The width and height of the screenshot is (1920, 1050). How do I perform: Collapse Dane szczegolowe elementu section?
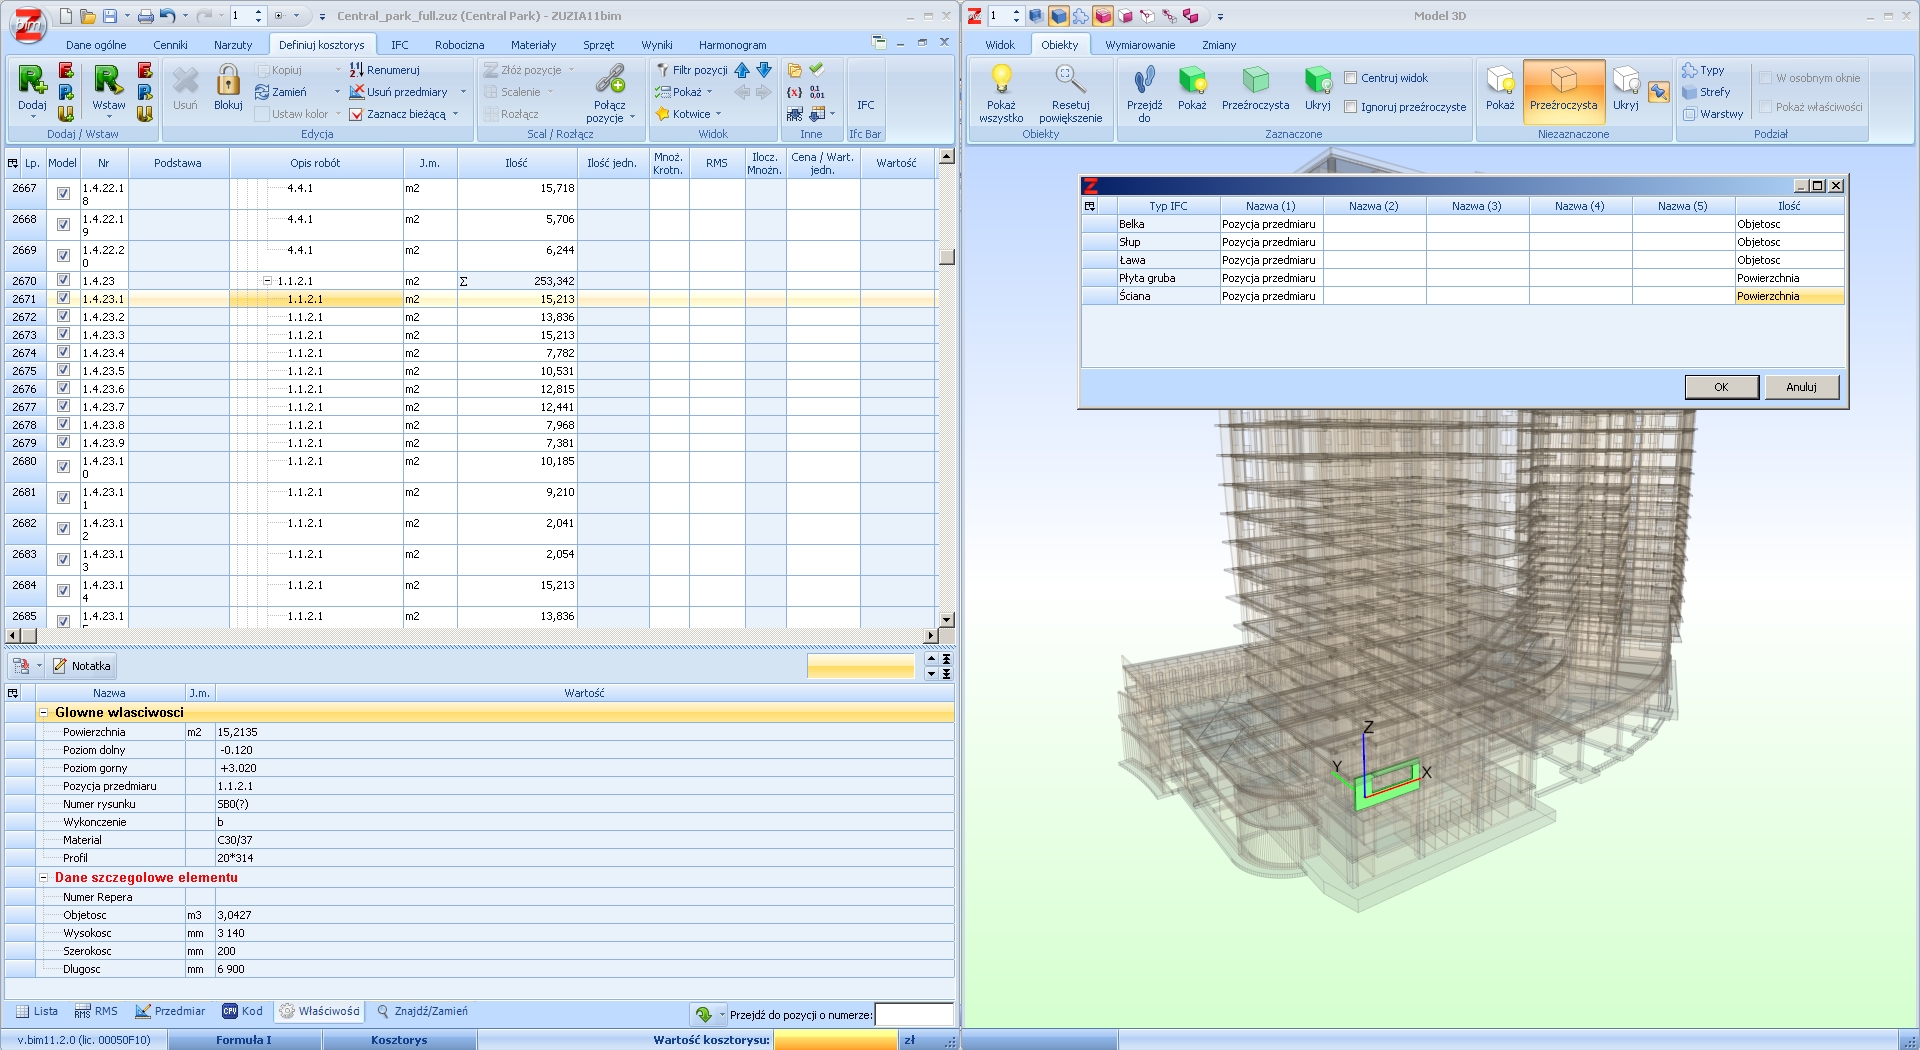(44, 878)
